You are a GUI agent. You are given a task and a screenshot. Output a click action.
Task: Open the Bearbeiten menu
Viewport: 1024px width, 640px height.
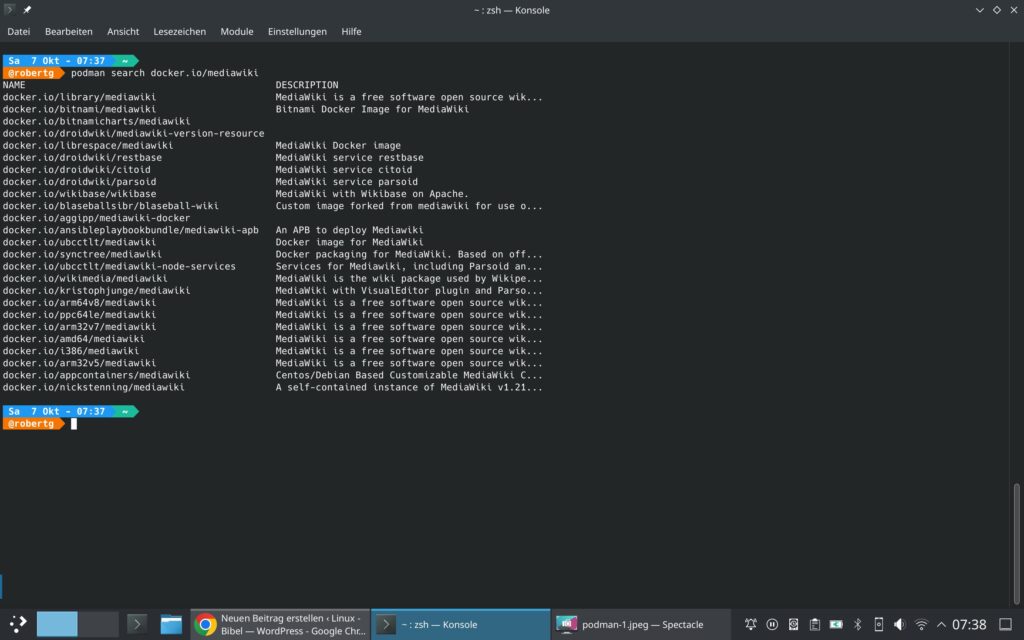[x=69, y=31]
